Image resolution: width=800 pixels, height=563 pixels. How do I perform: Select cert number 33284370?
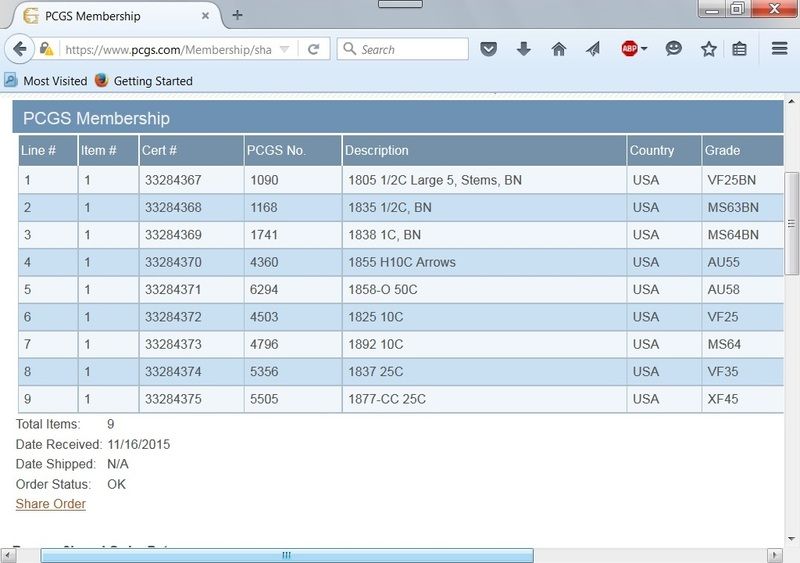(x=173, y=262)
